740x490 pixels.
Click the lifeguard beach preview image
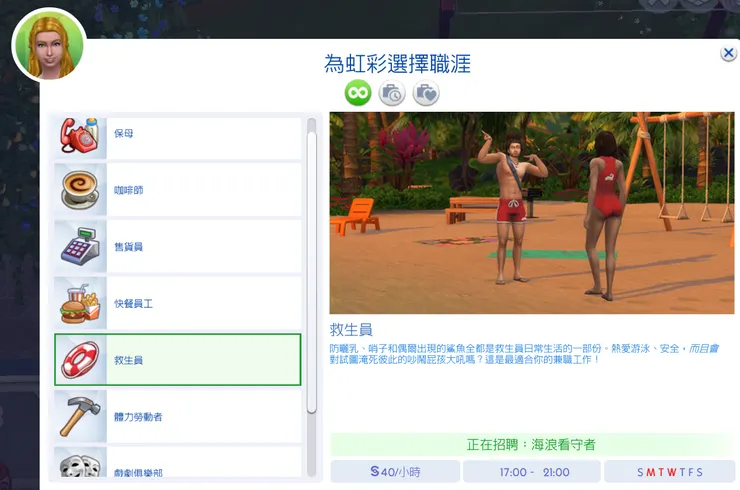pos(532,213)
